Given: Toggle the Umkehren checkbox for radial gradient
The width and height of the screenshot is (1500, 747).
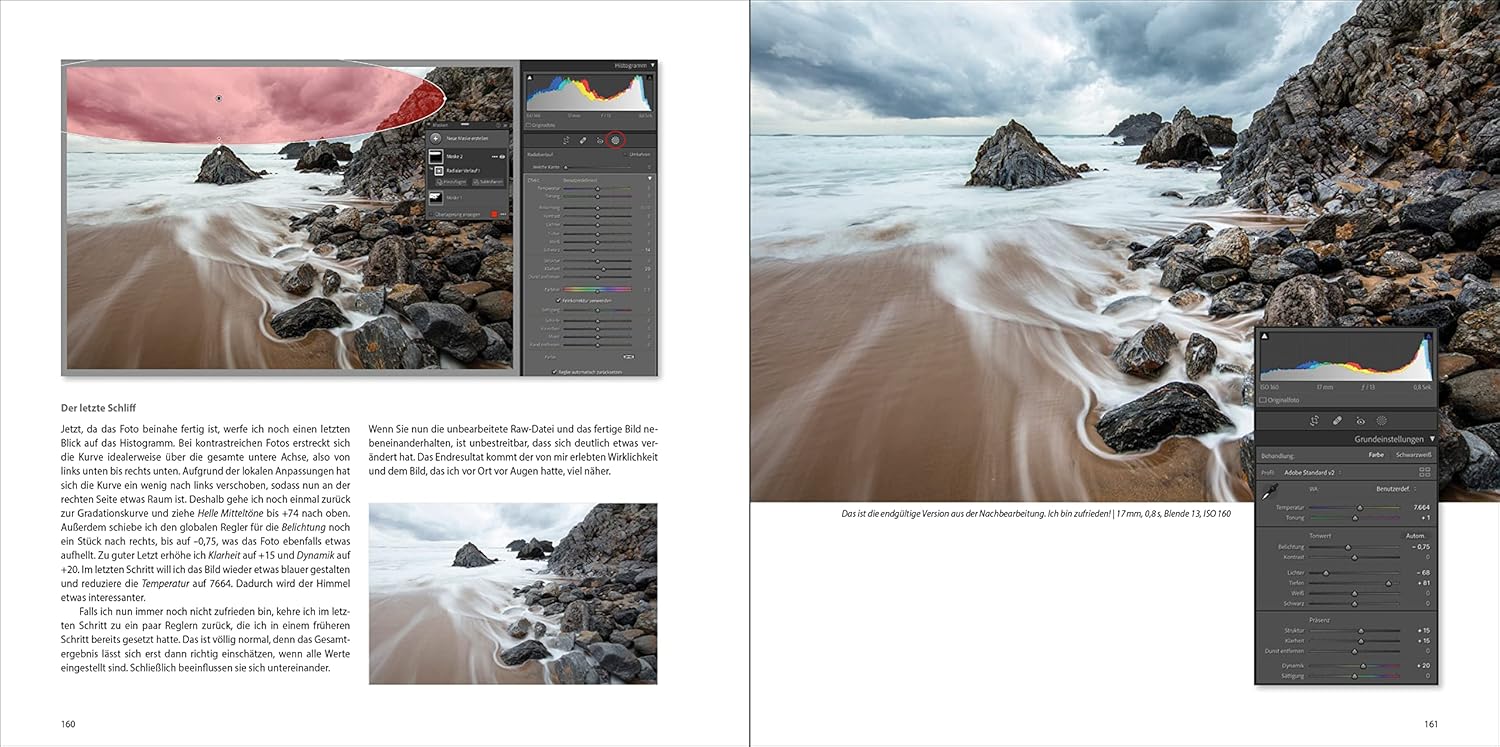Looking at the screenshot, I should (626, 154).
